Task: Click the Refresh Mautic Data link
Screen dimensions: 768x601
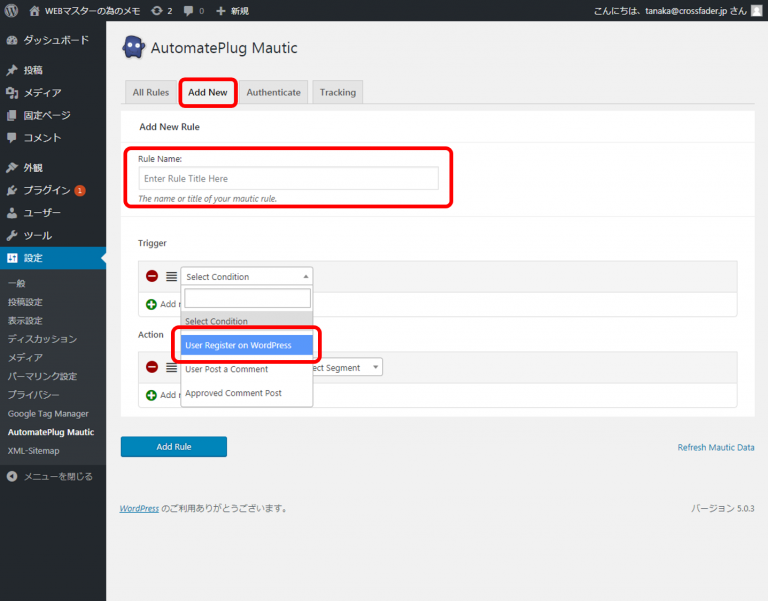Action: coord(715,447)
